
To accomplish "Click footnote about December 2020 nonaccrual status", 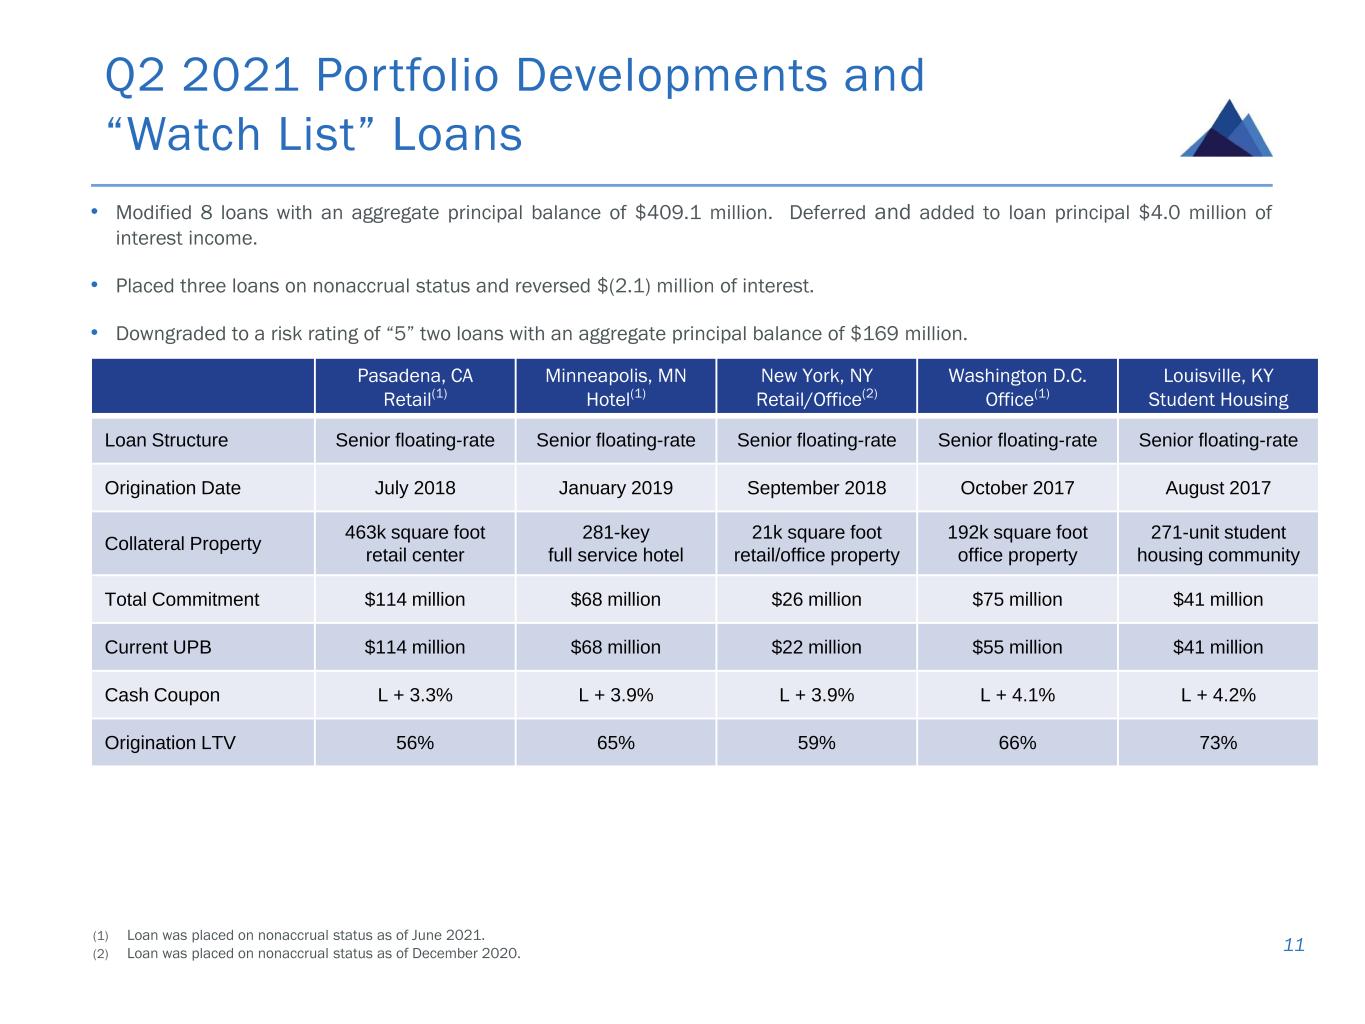I will coord(323,954).
